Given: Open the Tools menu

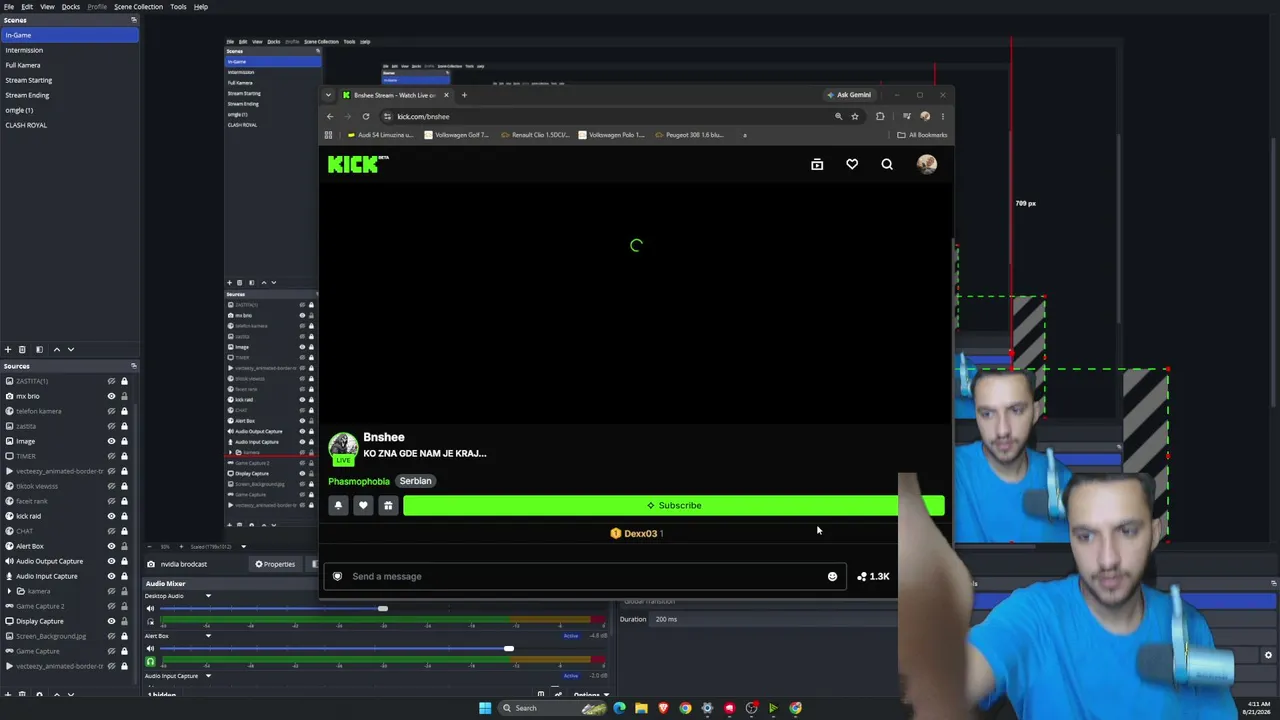Looking at the screenshot, I should 178,7.
